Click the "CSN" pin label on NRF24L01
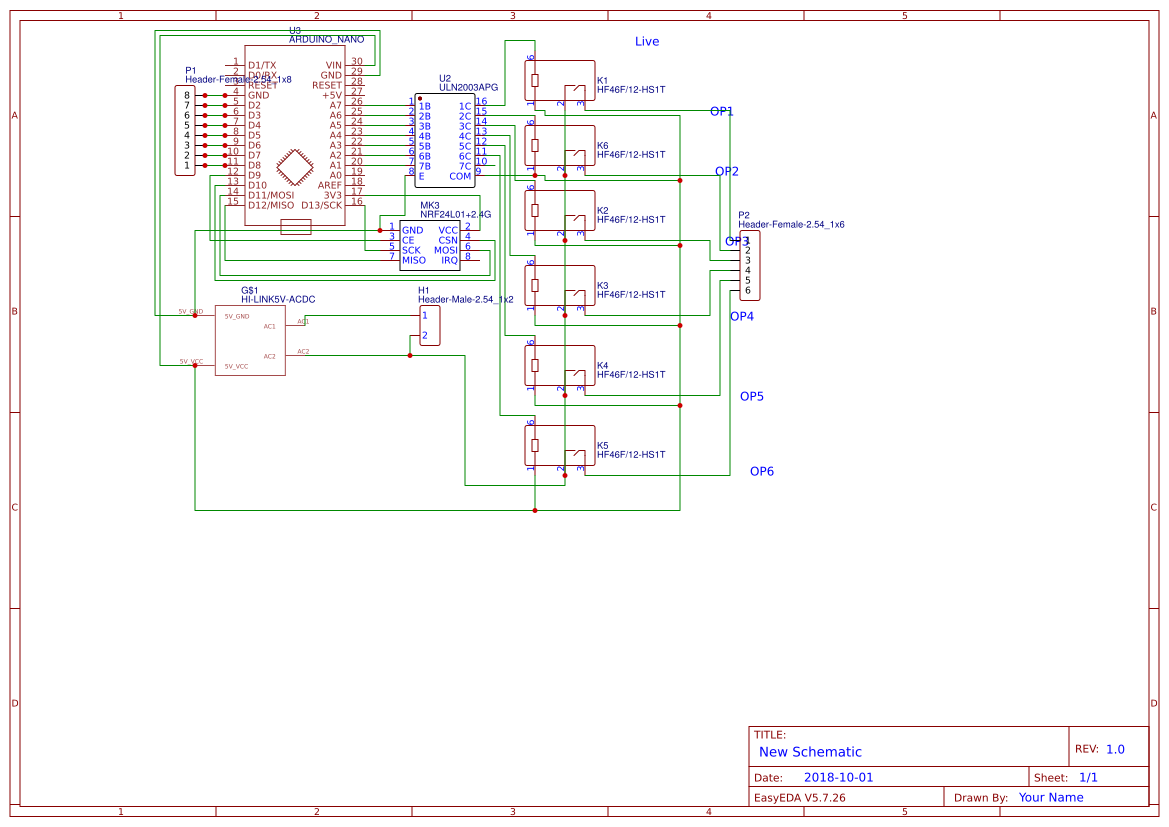 pos(448,241)
